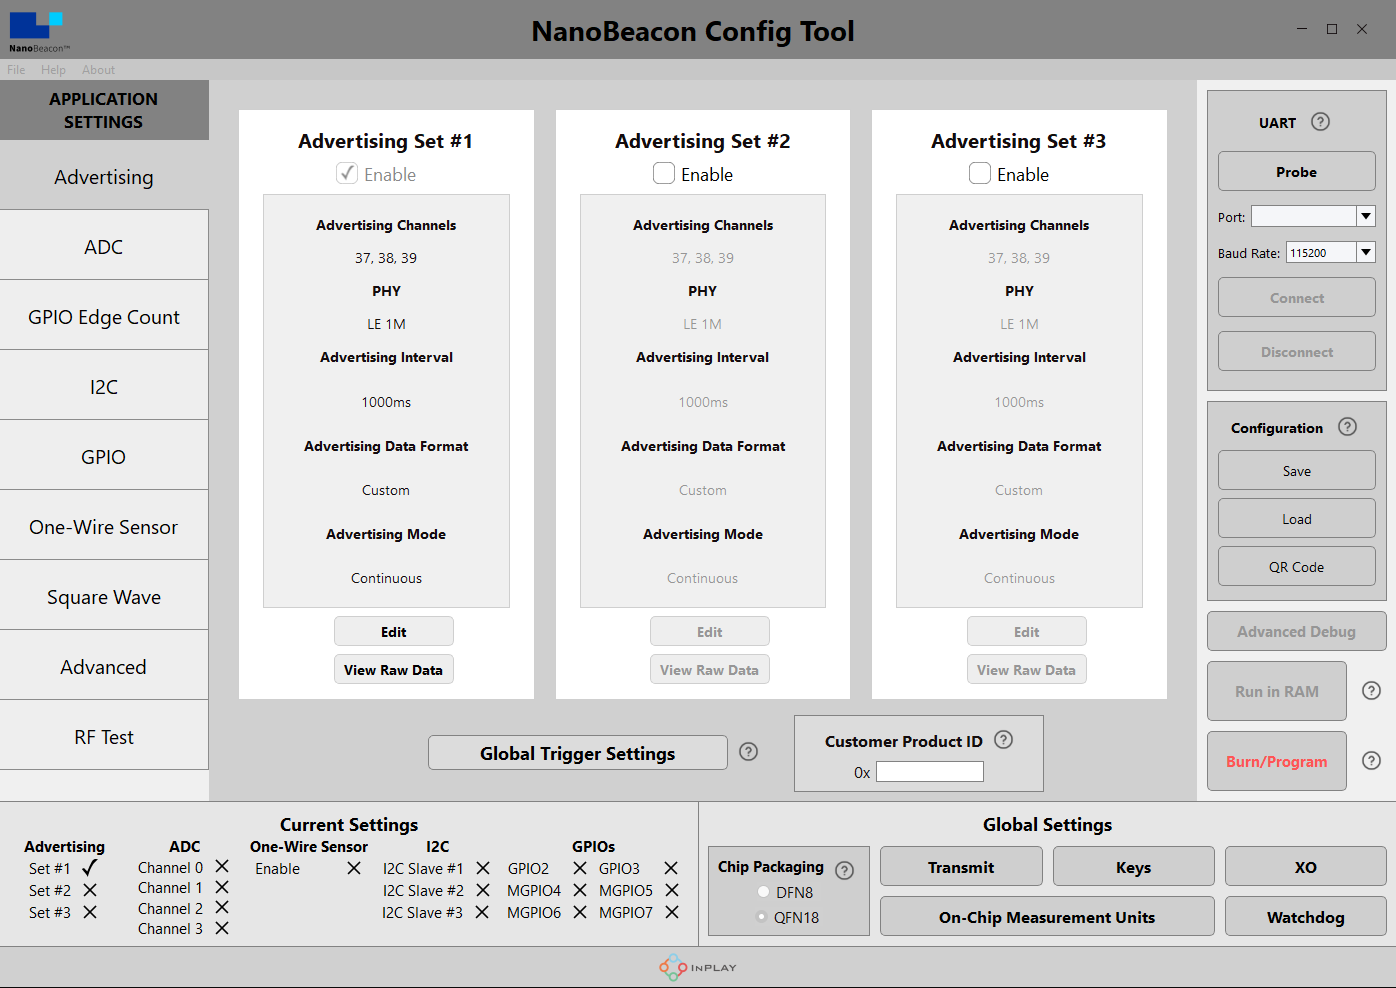Switch to the GPIO Edge Count tab
The image size is (1396, 988).
click(104, 317)
